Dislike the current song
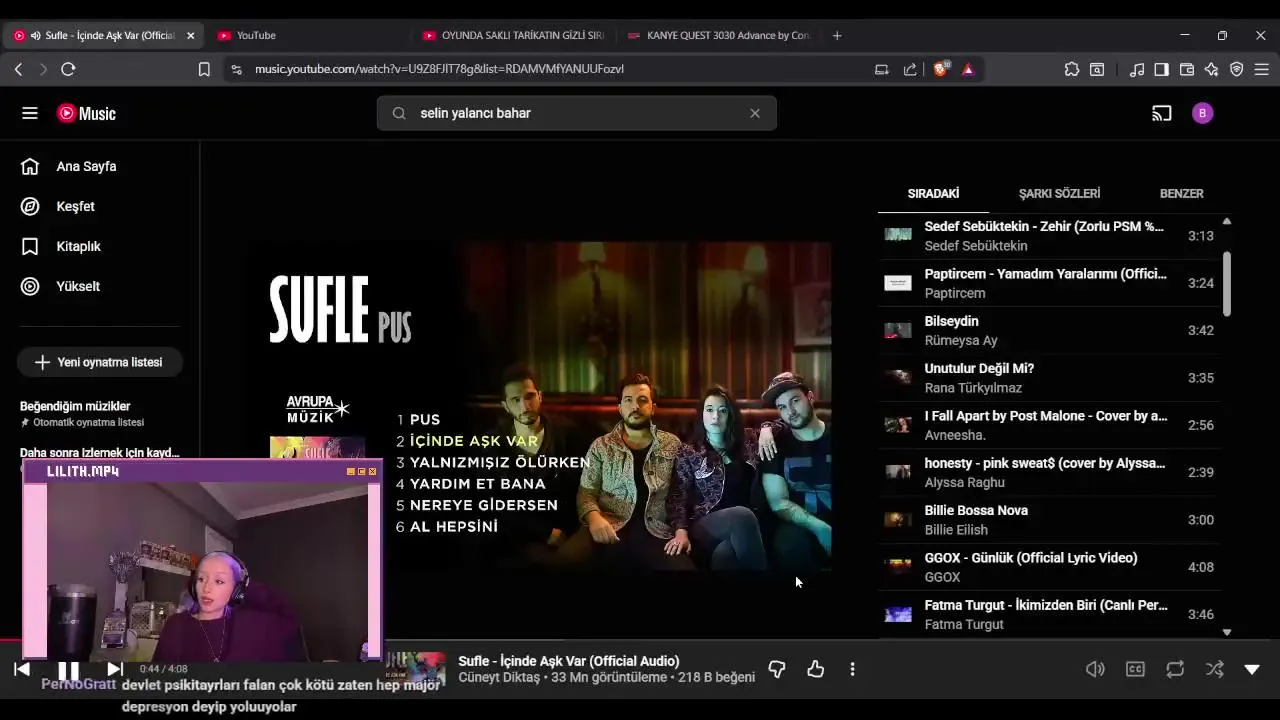This screenshot has height=720, width=1280. pyautogui.click(x=777, y=669)
